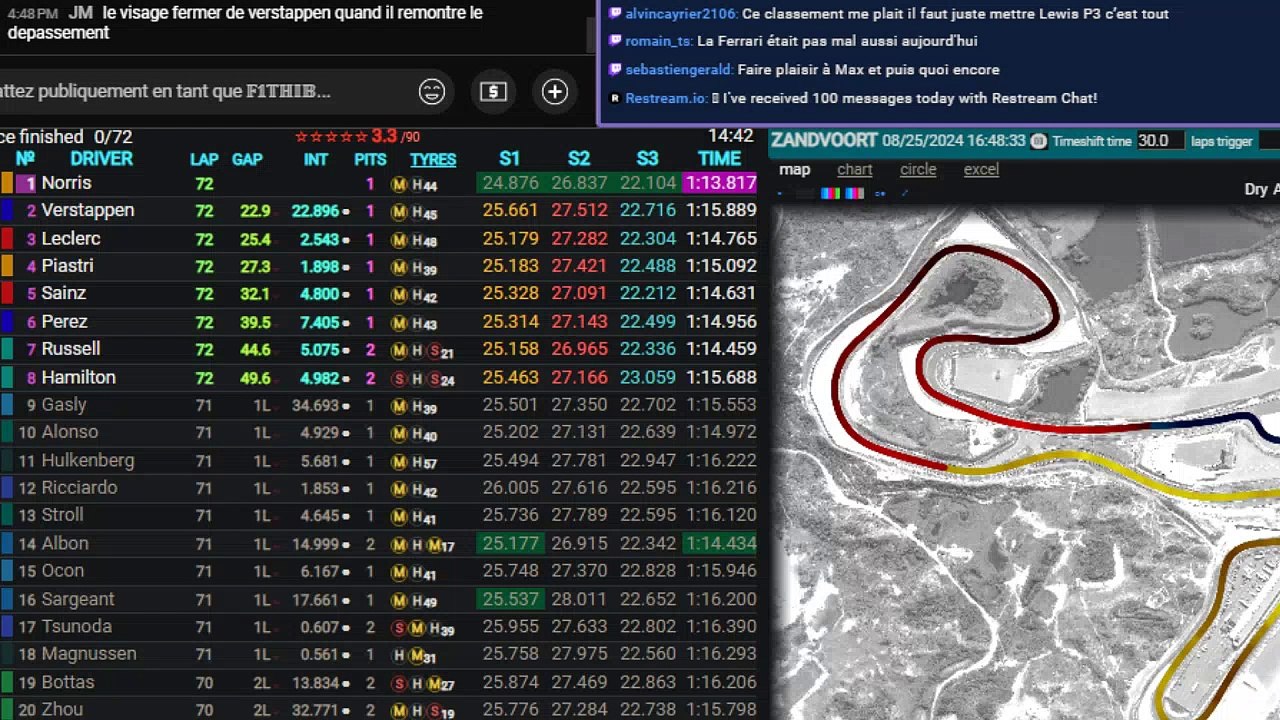Click the medium tyre icon in Norris's row
The image size is (1280, 720).
(x=399, y=184)
